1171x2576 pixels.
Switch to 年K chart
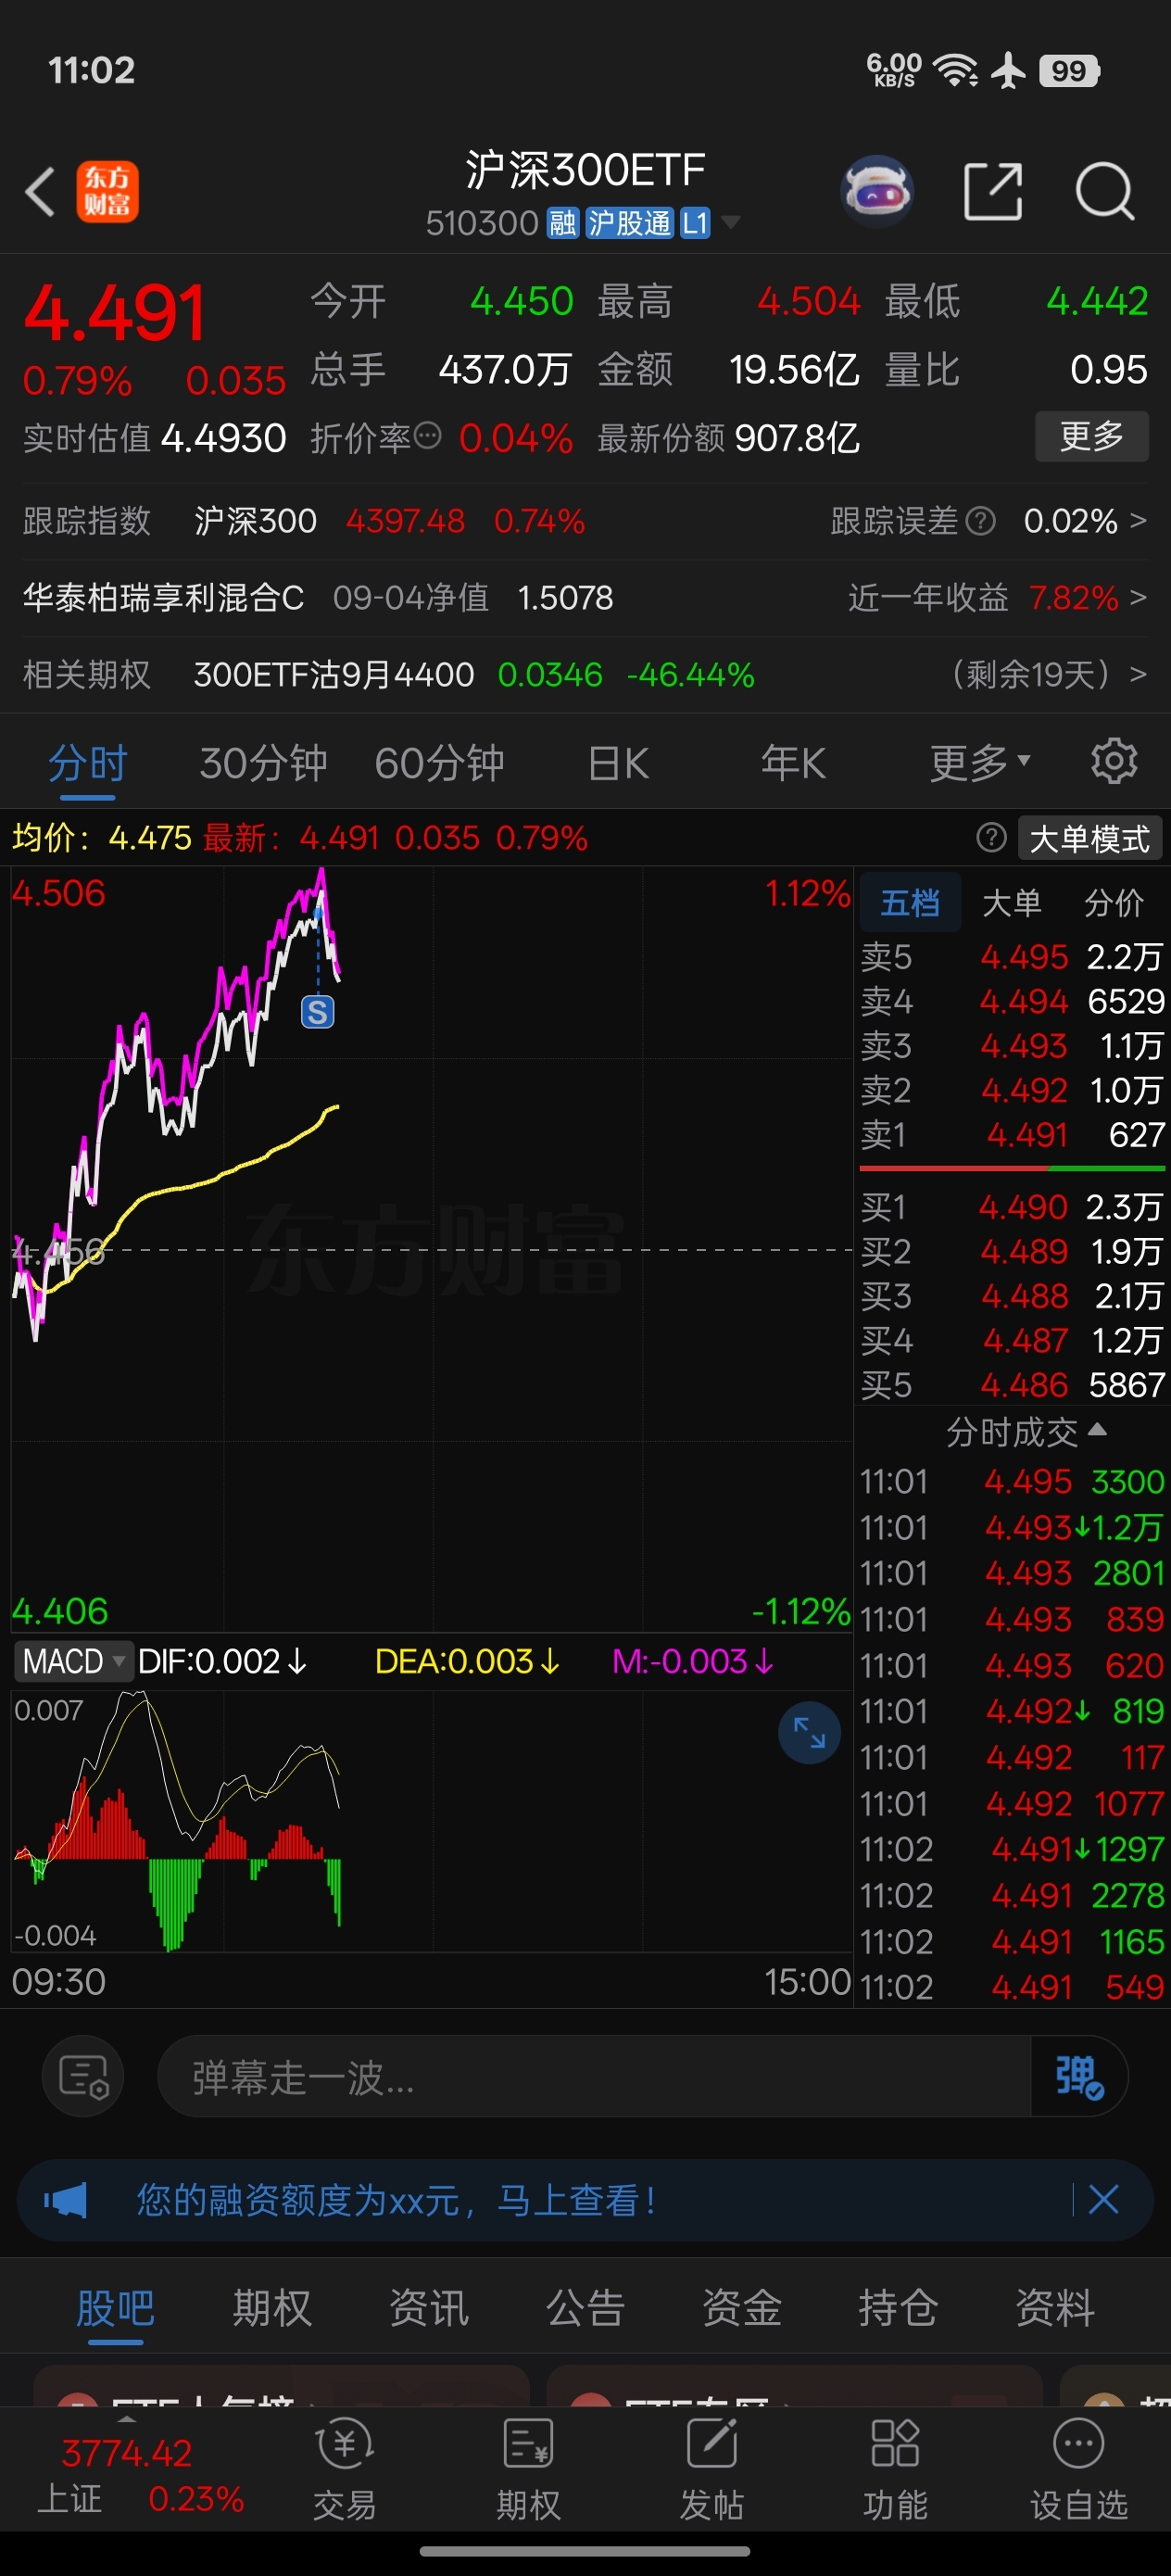[x=793, y=763]
